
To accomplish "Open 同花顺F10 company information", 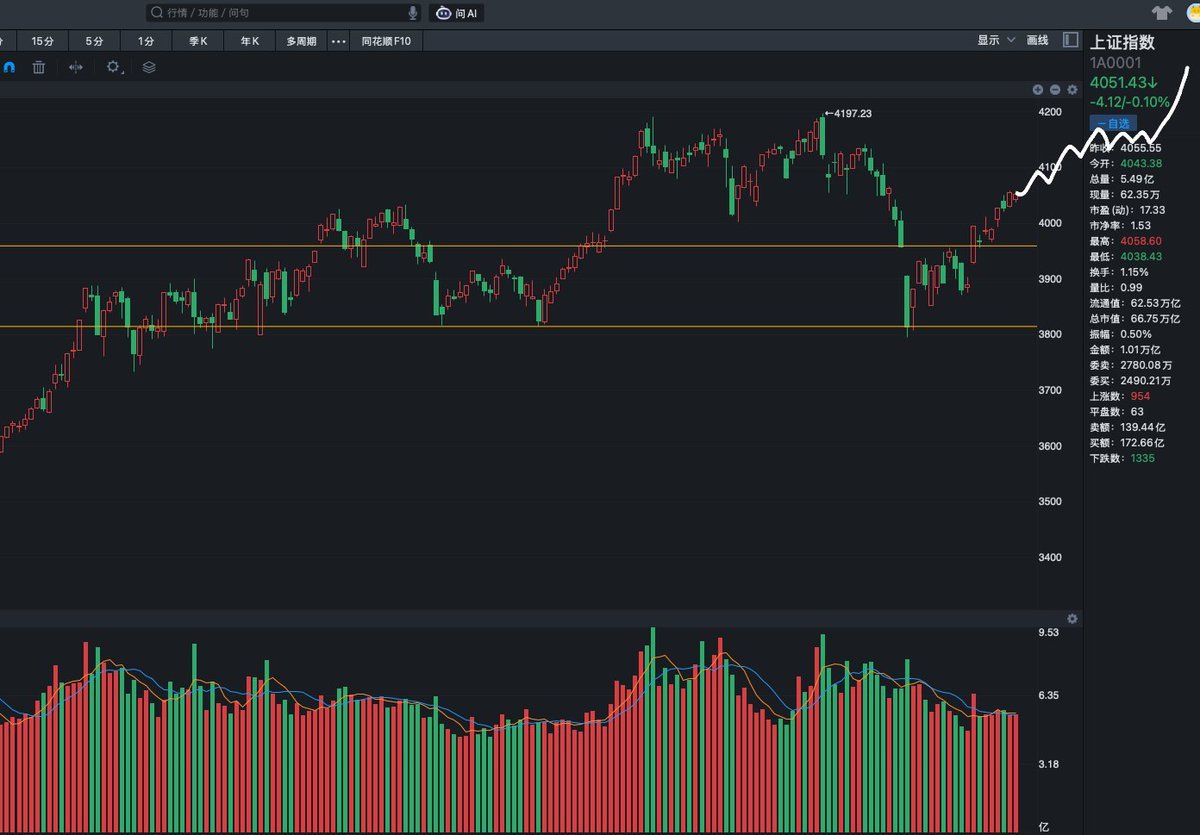I will click(x=386, y=41).
